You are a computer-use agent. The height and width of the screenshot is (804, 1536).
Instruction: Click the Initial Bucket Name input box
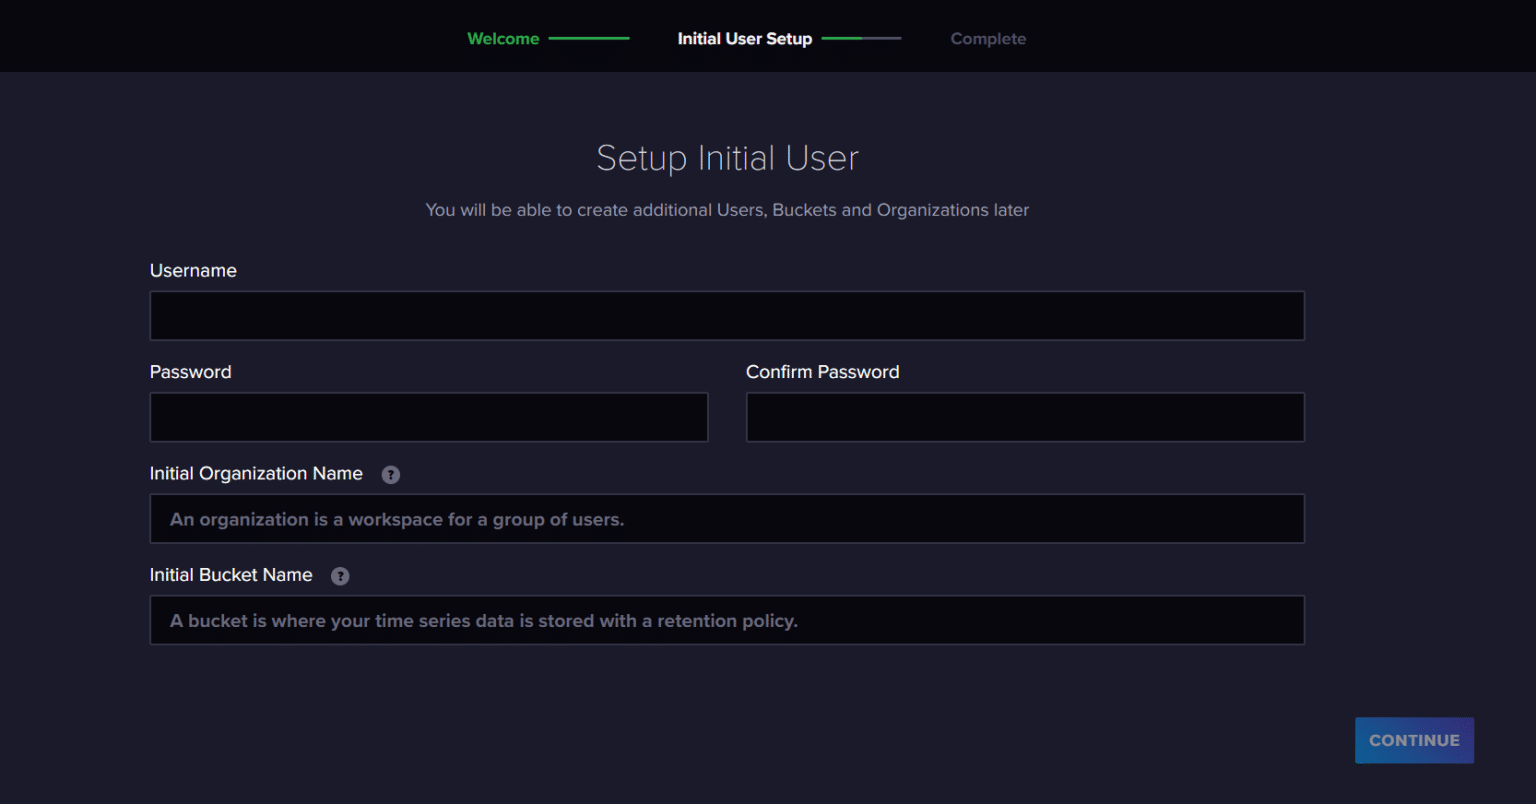coord(727,620)
